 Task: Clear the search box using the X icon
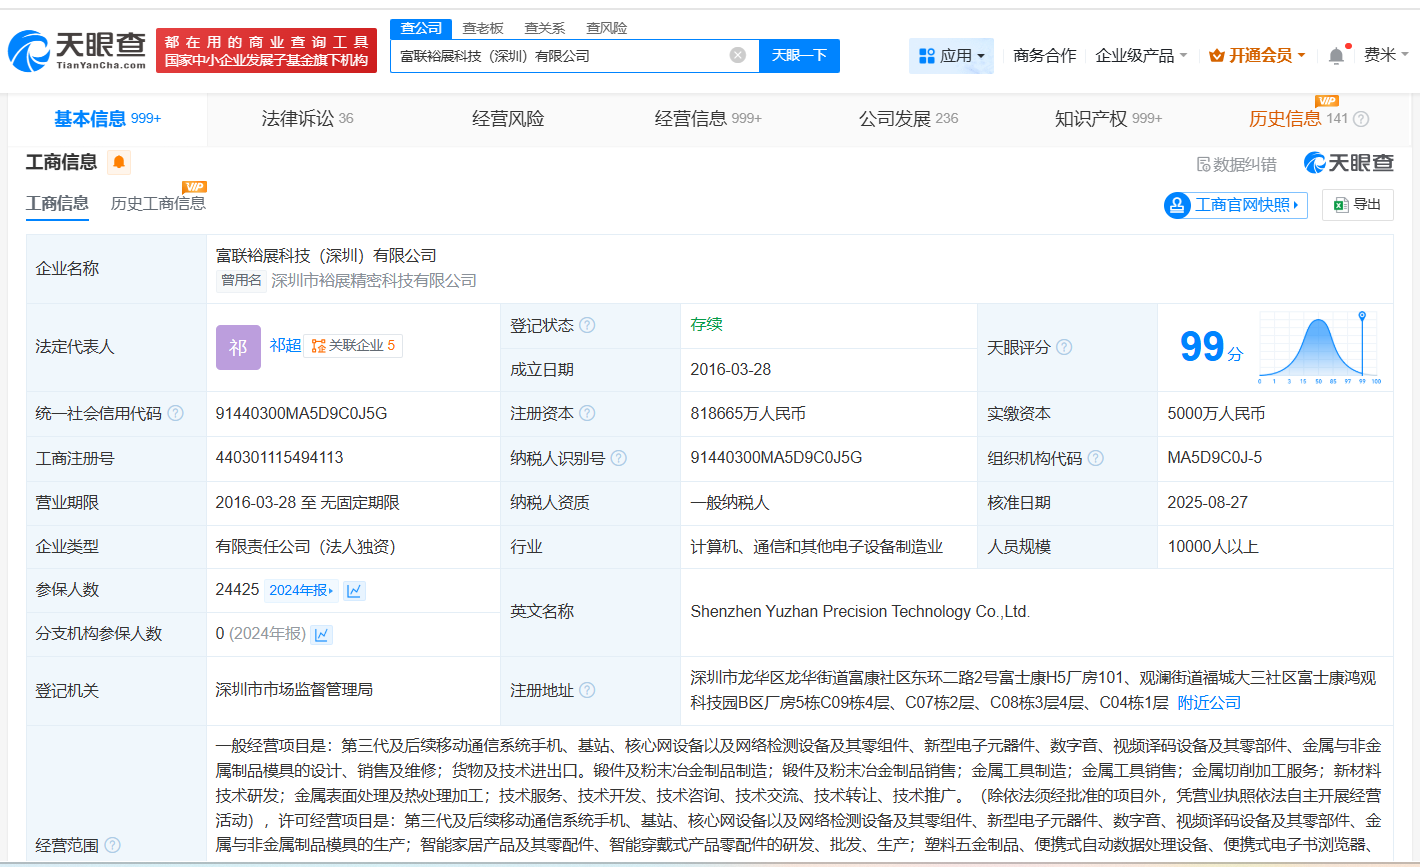point(738,55)
